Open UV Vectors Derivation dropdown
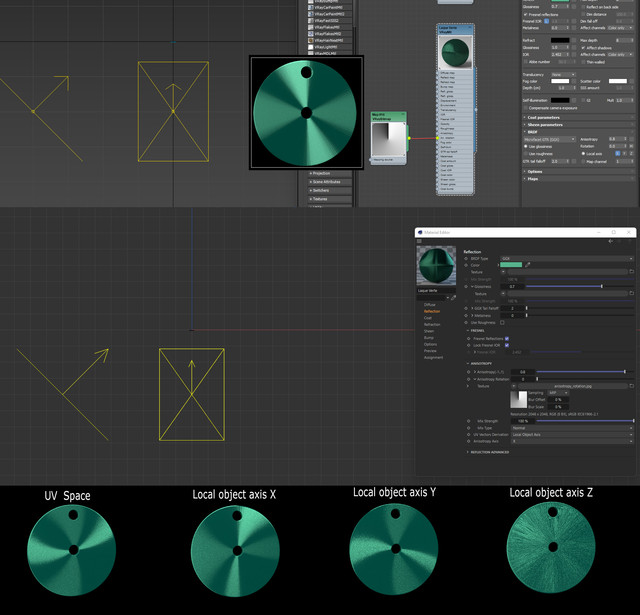This screenshot has width=640, height=615. pos(572,435)
